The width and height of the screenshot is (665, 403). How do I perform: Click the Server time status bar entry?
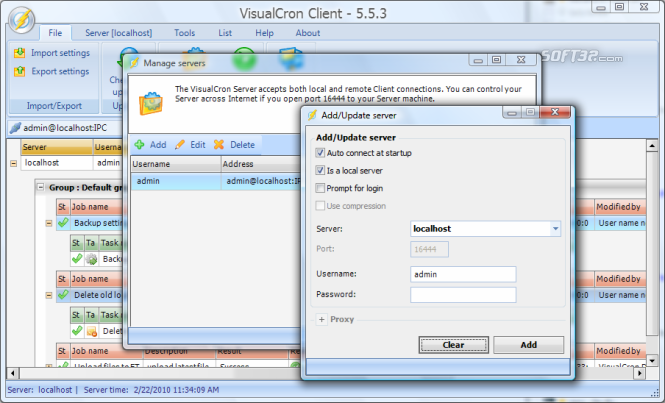pyautogui.click(x=151, y=390)
